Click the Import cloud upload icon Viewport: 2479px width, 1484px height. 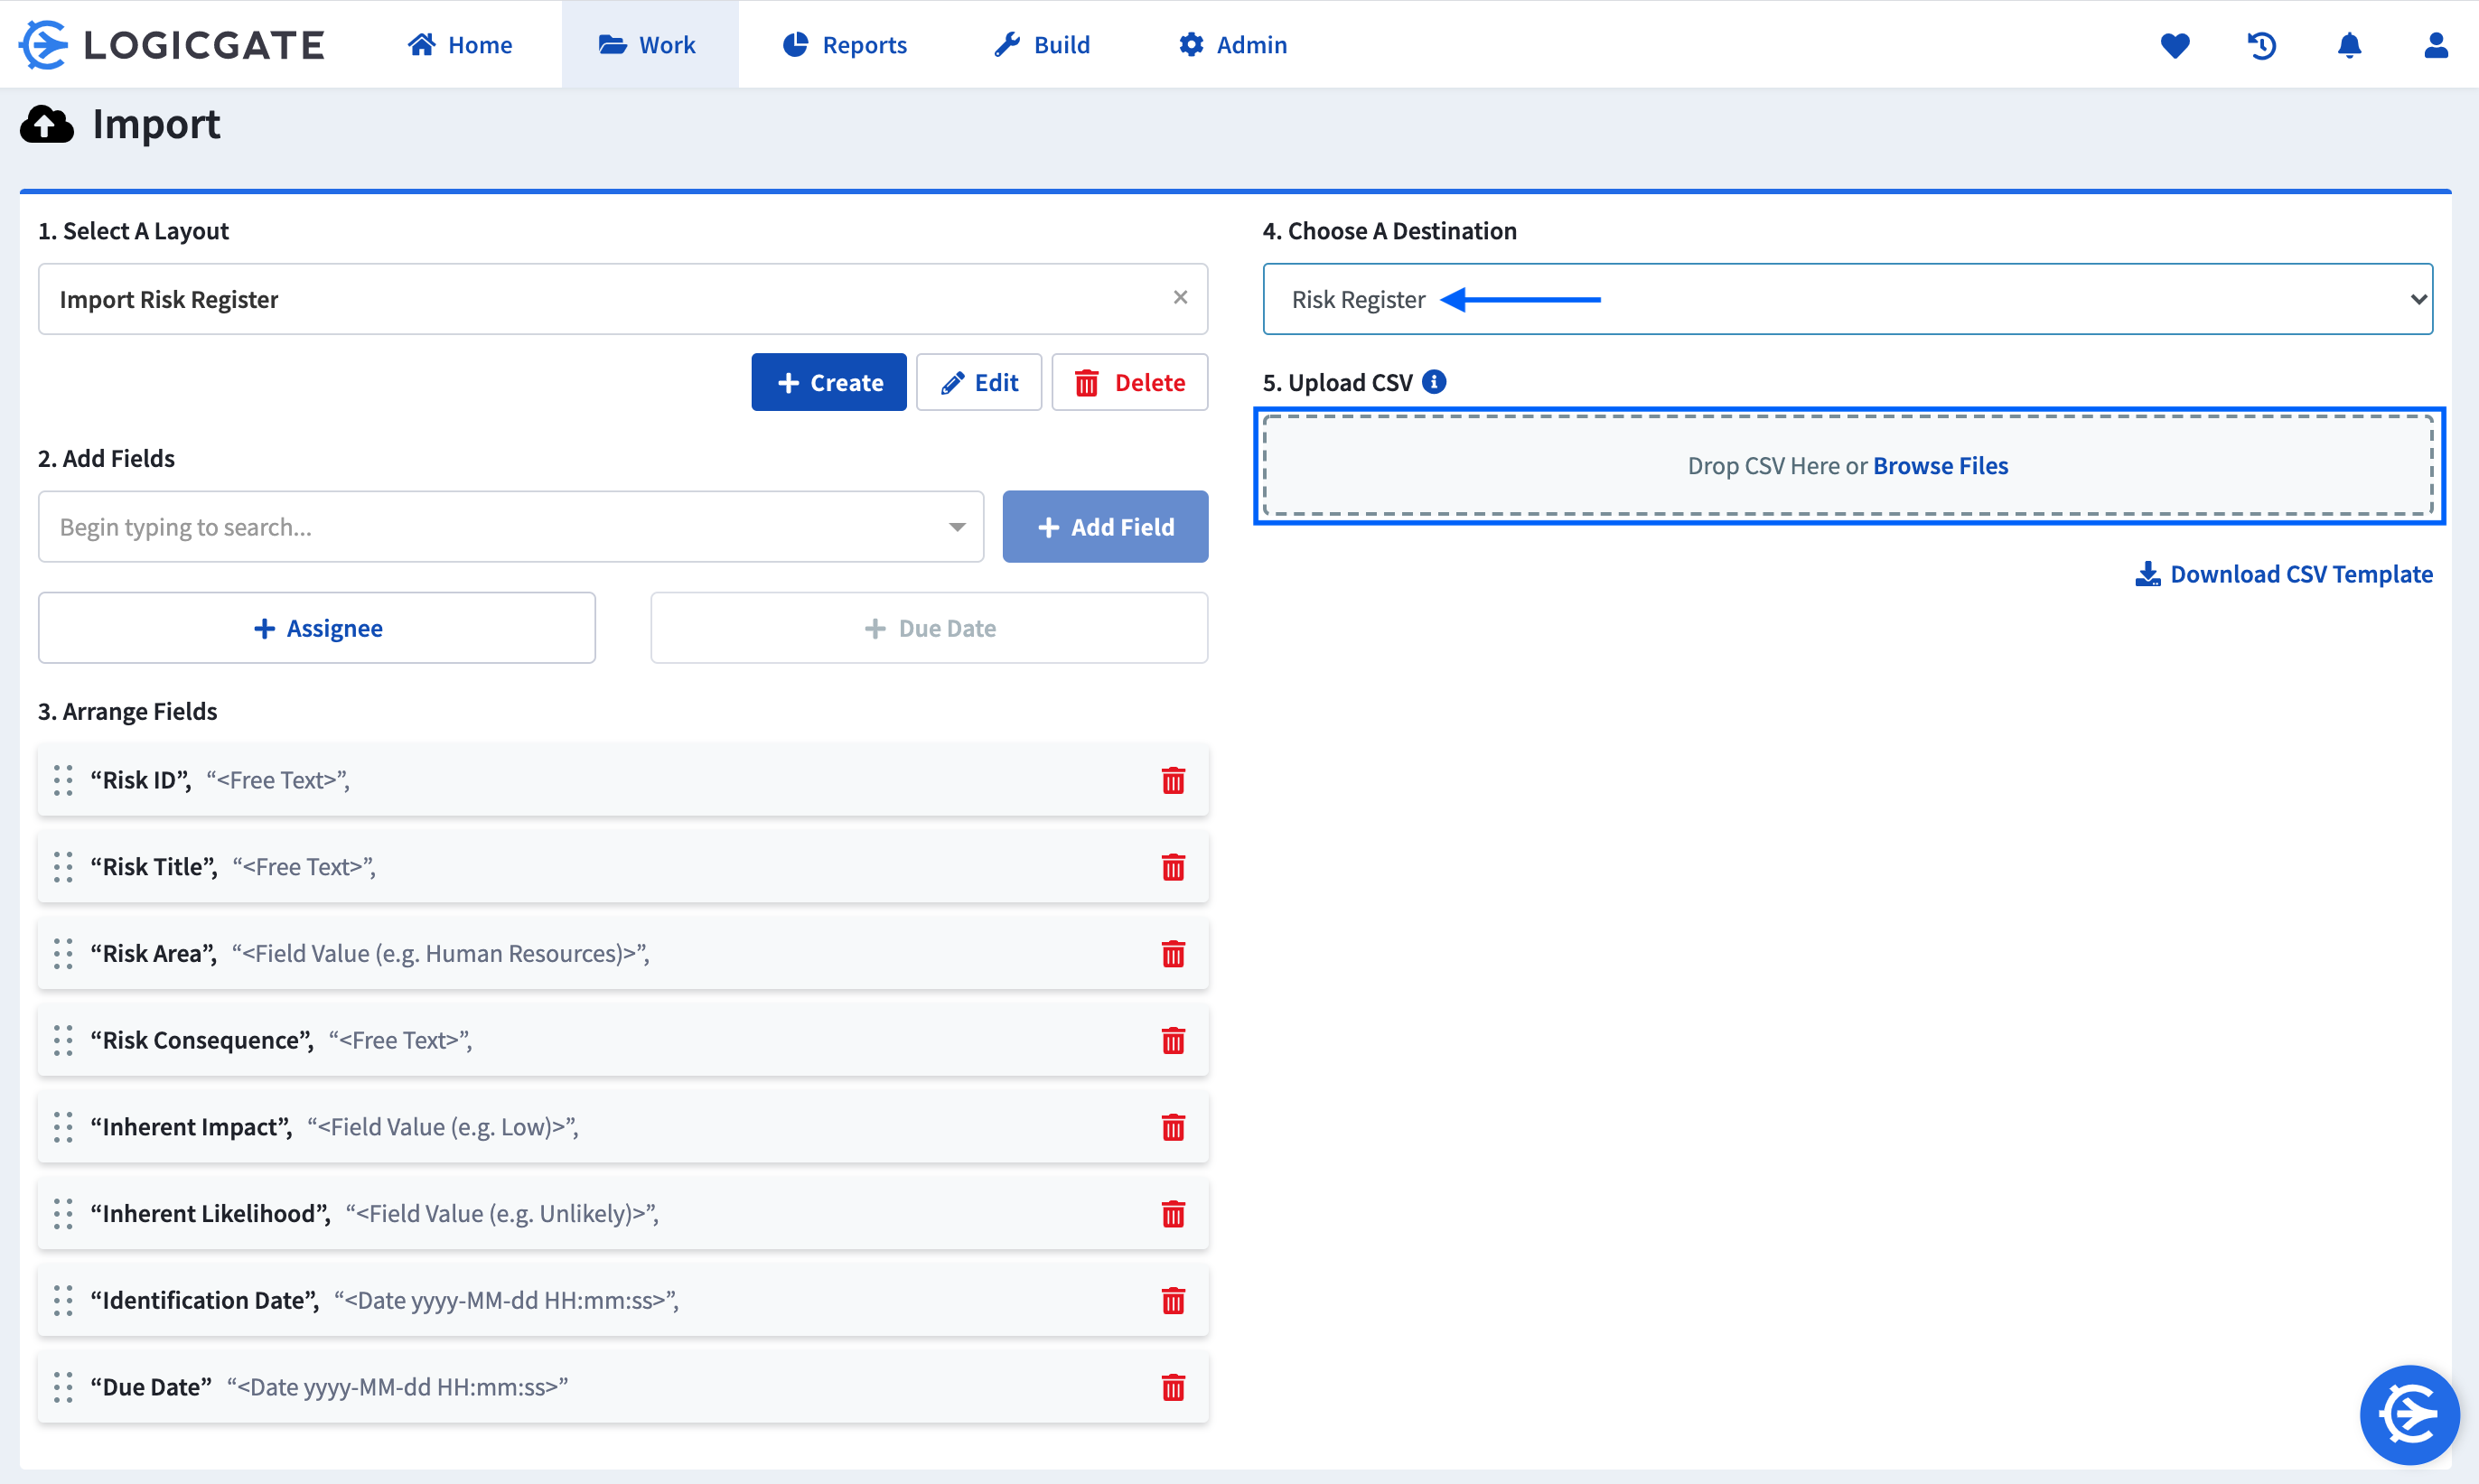click(x=47, y=125)
